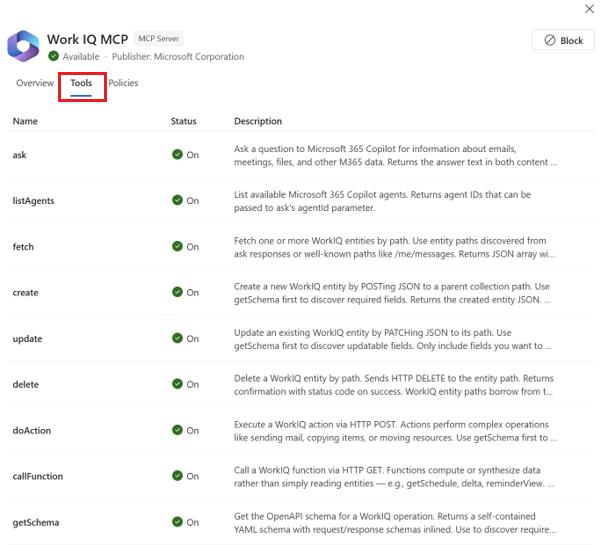Click the Work IQ MCP Copilot logo

coord(23,46)
